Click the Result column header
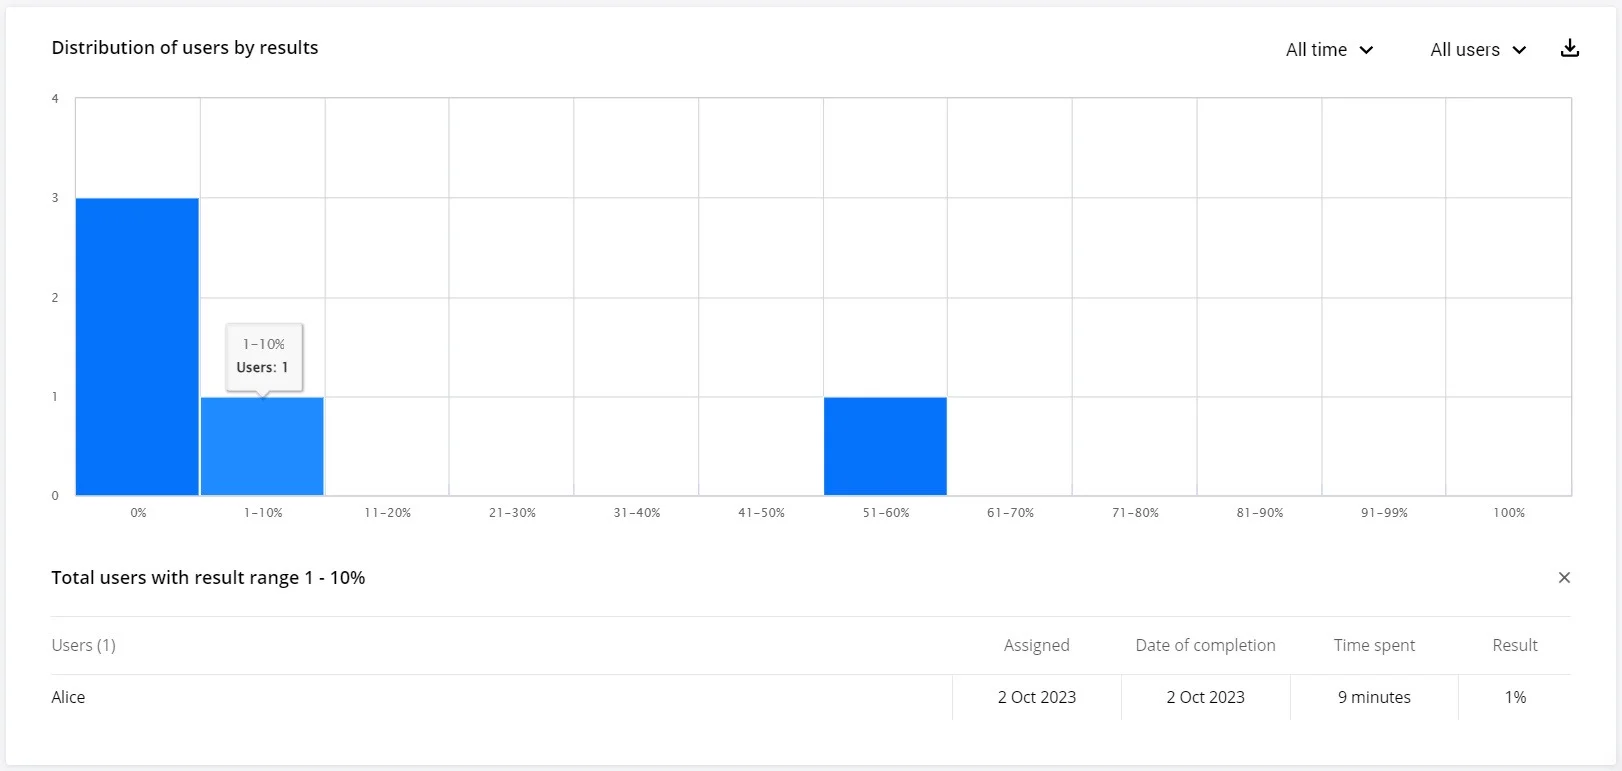Viewport: 1622px width, 771px height. tap(1514, 645)
